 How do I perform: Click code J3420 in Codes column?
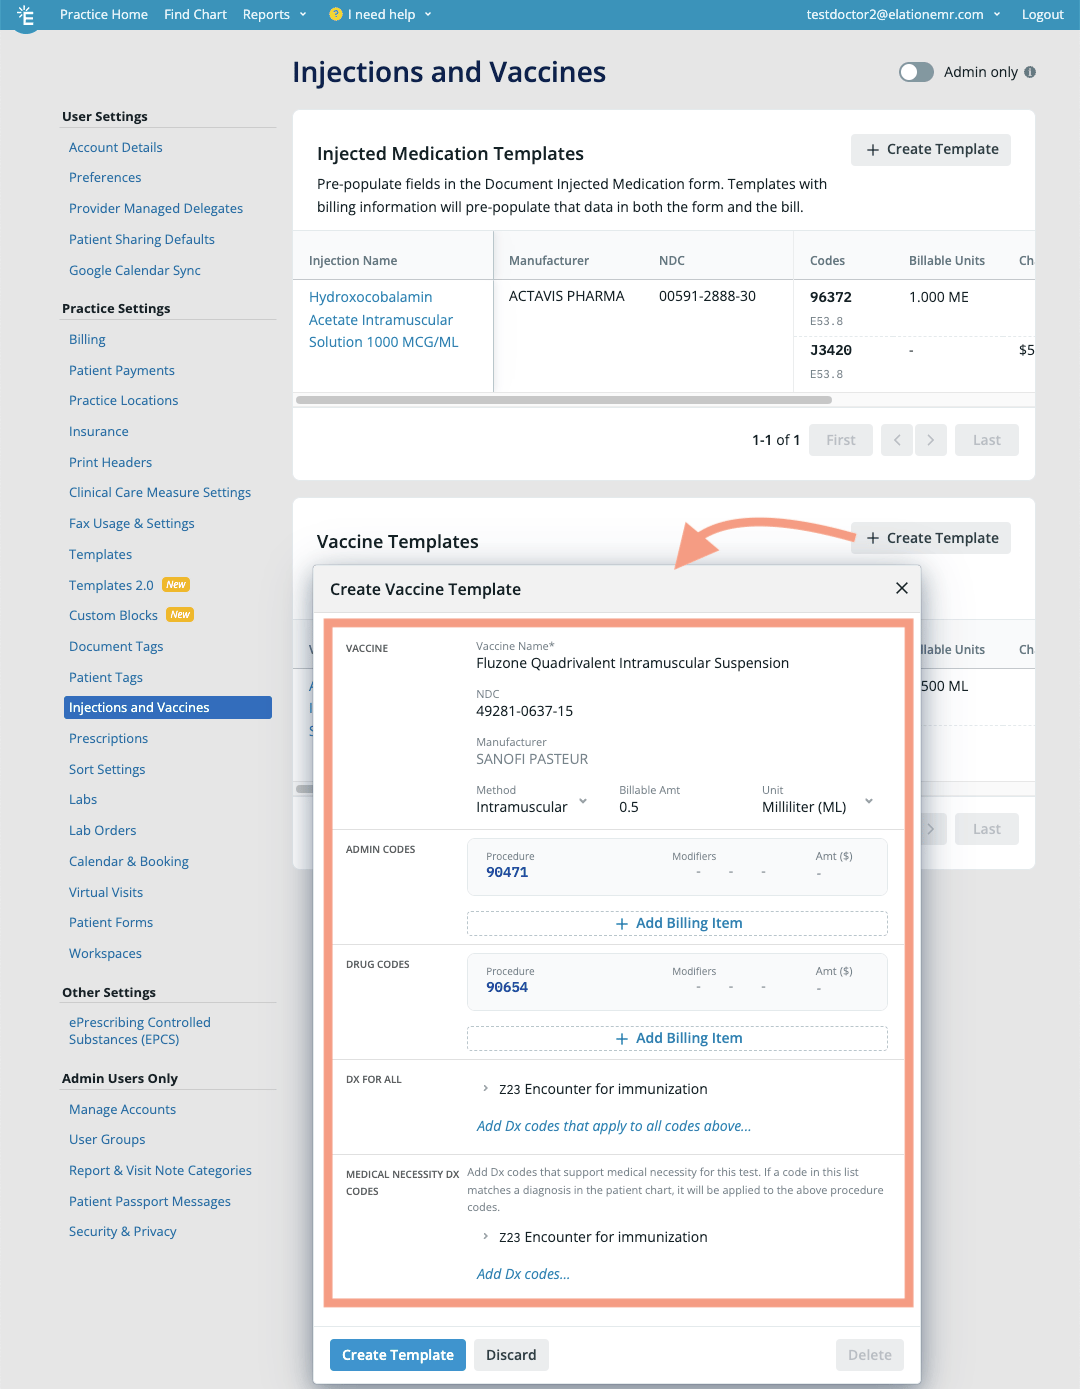[831, 350]
